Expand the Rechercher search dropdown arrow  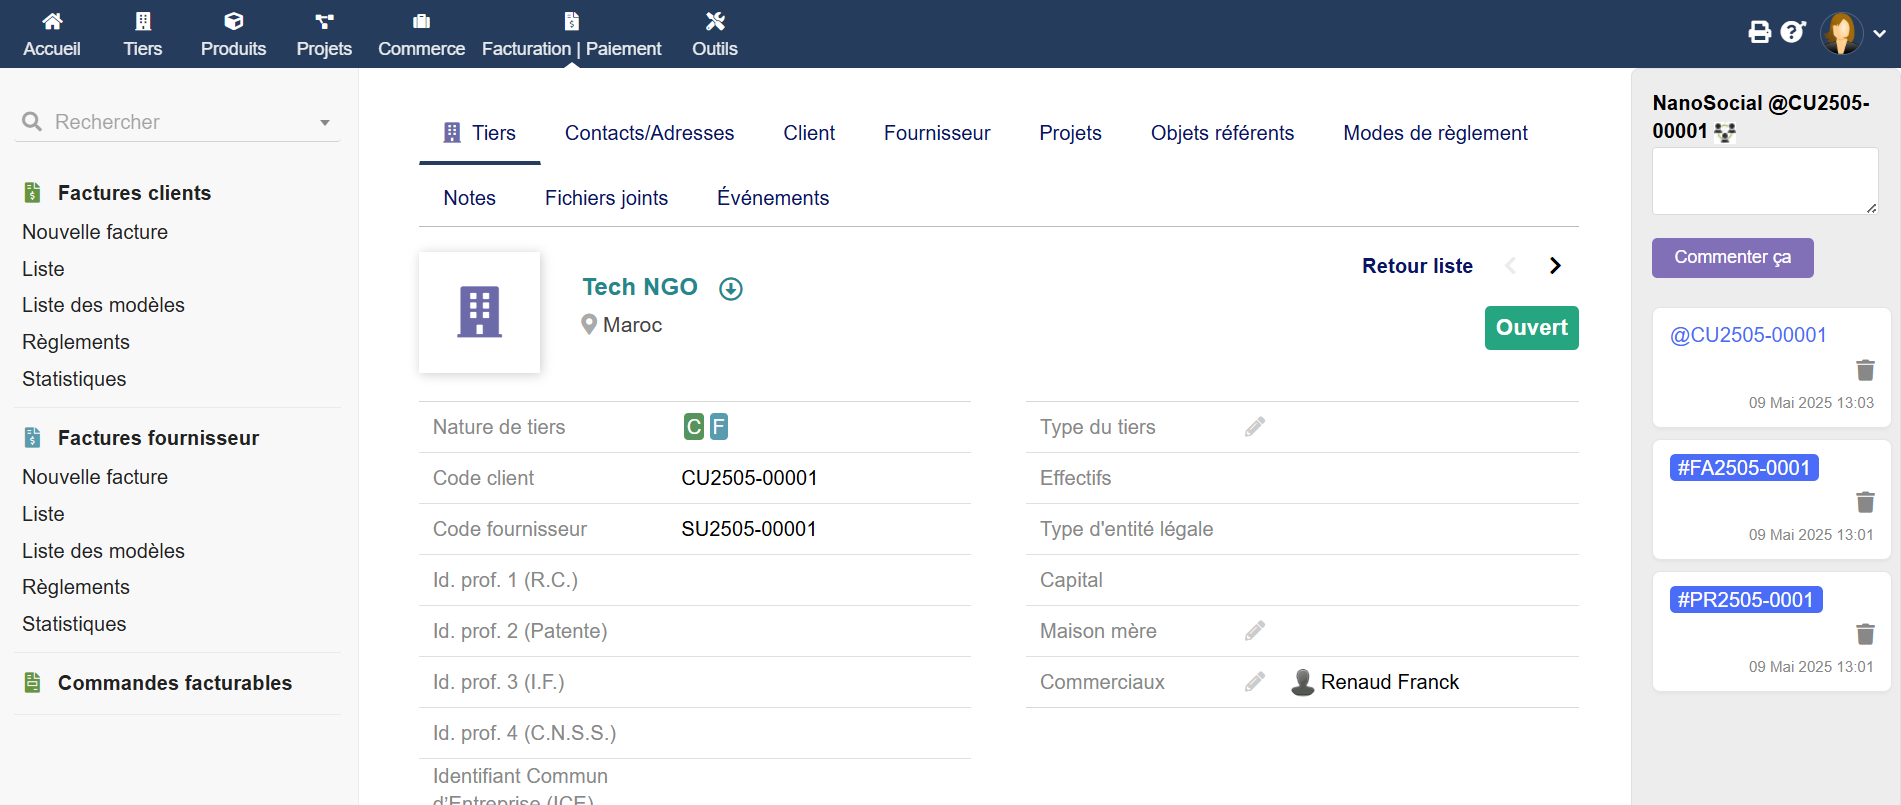pos(324,123)
